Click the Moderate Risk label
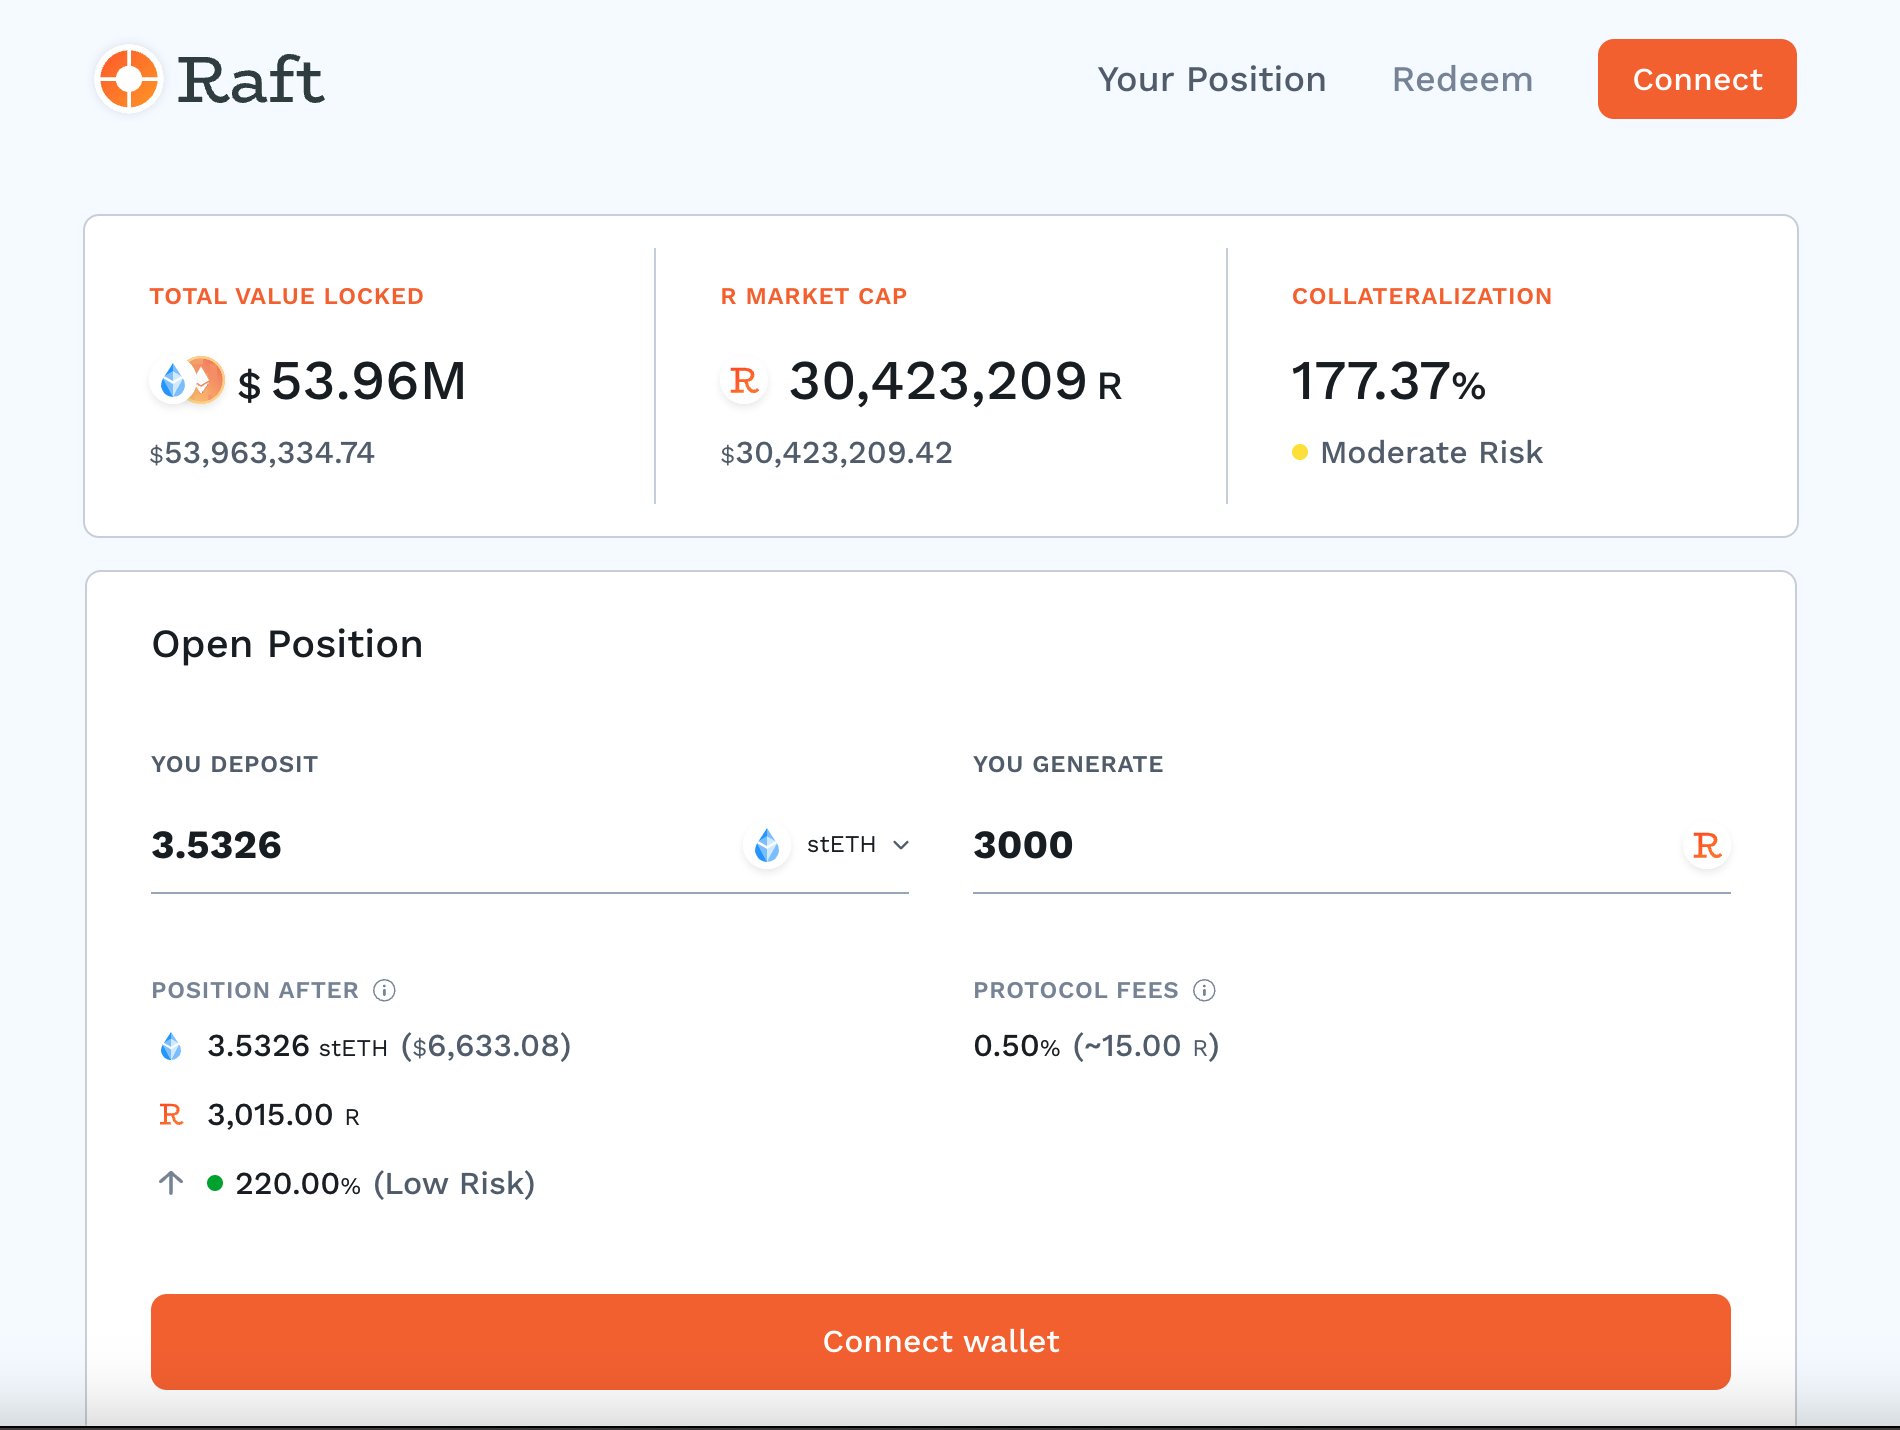 (x=1431, y=453)
